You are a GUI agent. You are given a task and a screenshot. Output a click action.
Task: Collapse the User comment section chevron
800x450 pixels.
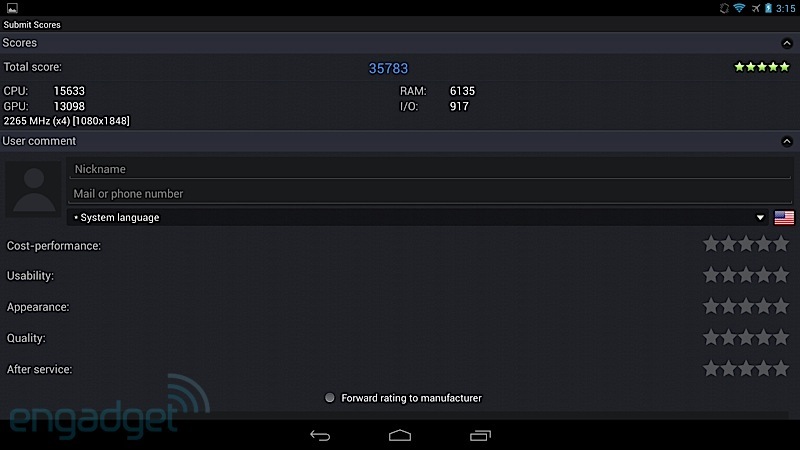click(x=787, y=141)
